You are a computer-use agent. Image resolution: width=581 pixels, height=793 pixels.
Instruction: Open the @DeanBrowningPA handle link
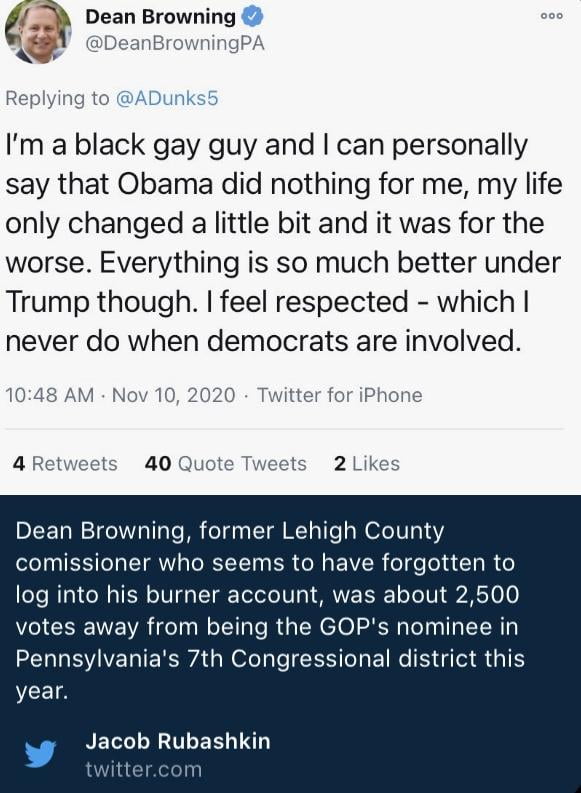click(x=175, y=43)
